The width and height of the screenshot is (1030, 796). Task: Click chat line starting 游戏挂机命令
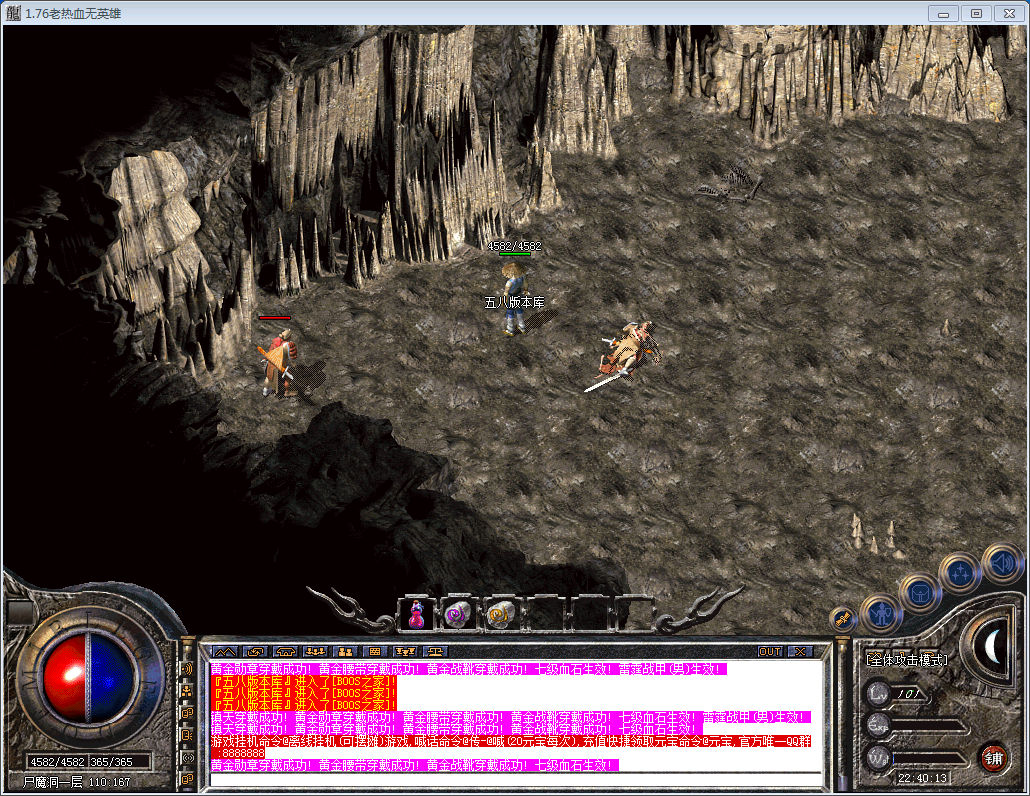point(510,741)
